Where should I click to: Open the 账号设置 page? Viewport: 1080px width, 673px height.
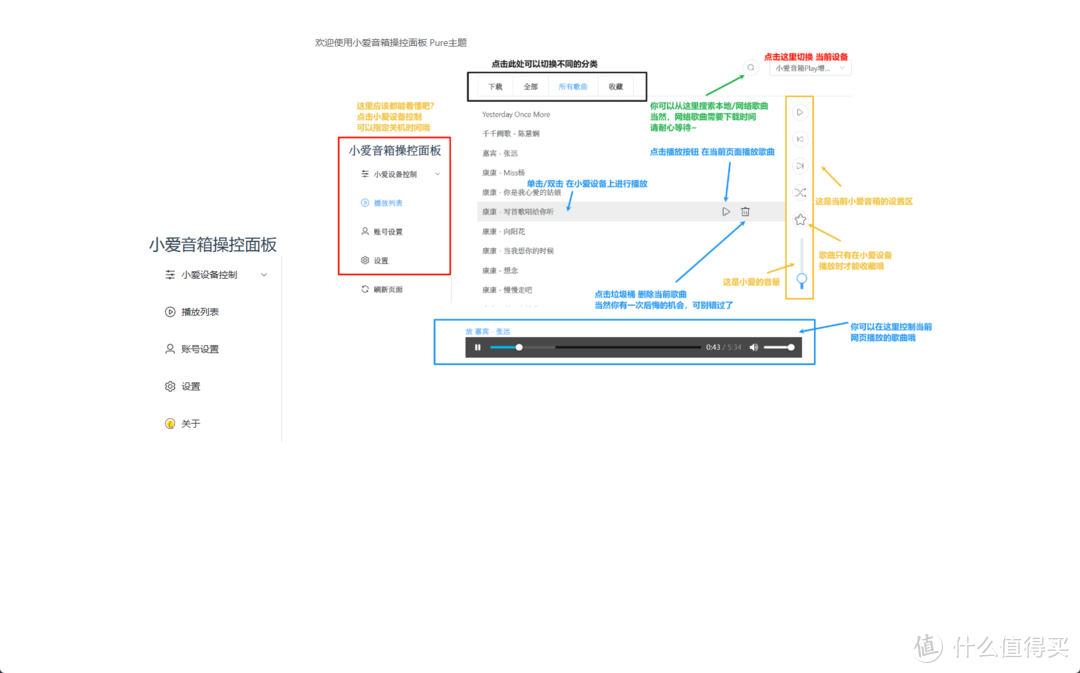point(200,348)
